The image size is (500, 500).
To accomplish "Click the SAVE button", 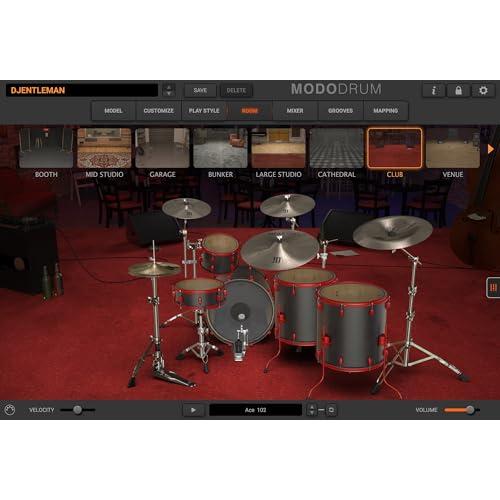I will (x=200, y=90).
